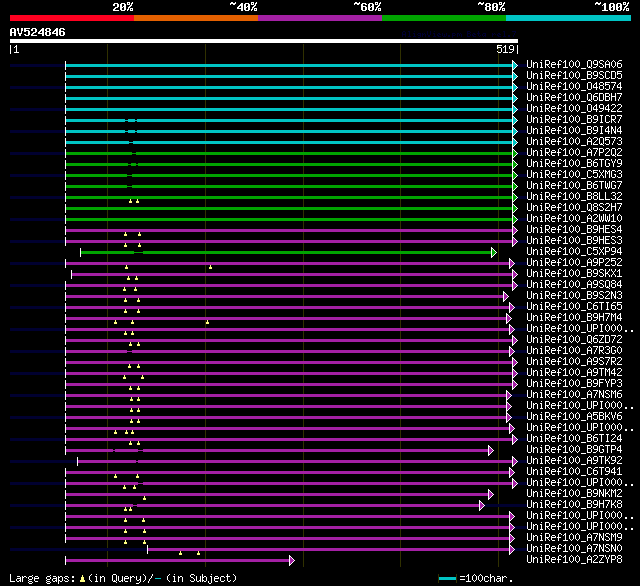This screenshot has width=640, height=586.
Task: Open hit UniRef100_O48574
Action: pos(574,87)
